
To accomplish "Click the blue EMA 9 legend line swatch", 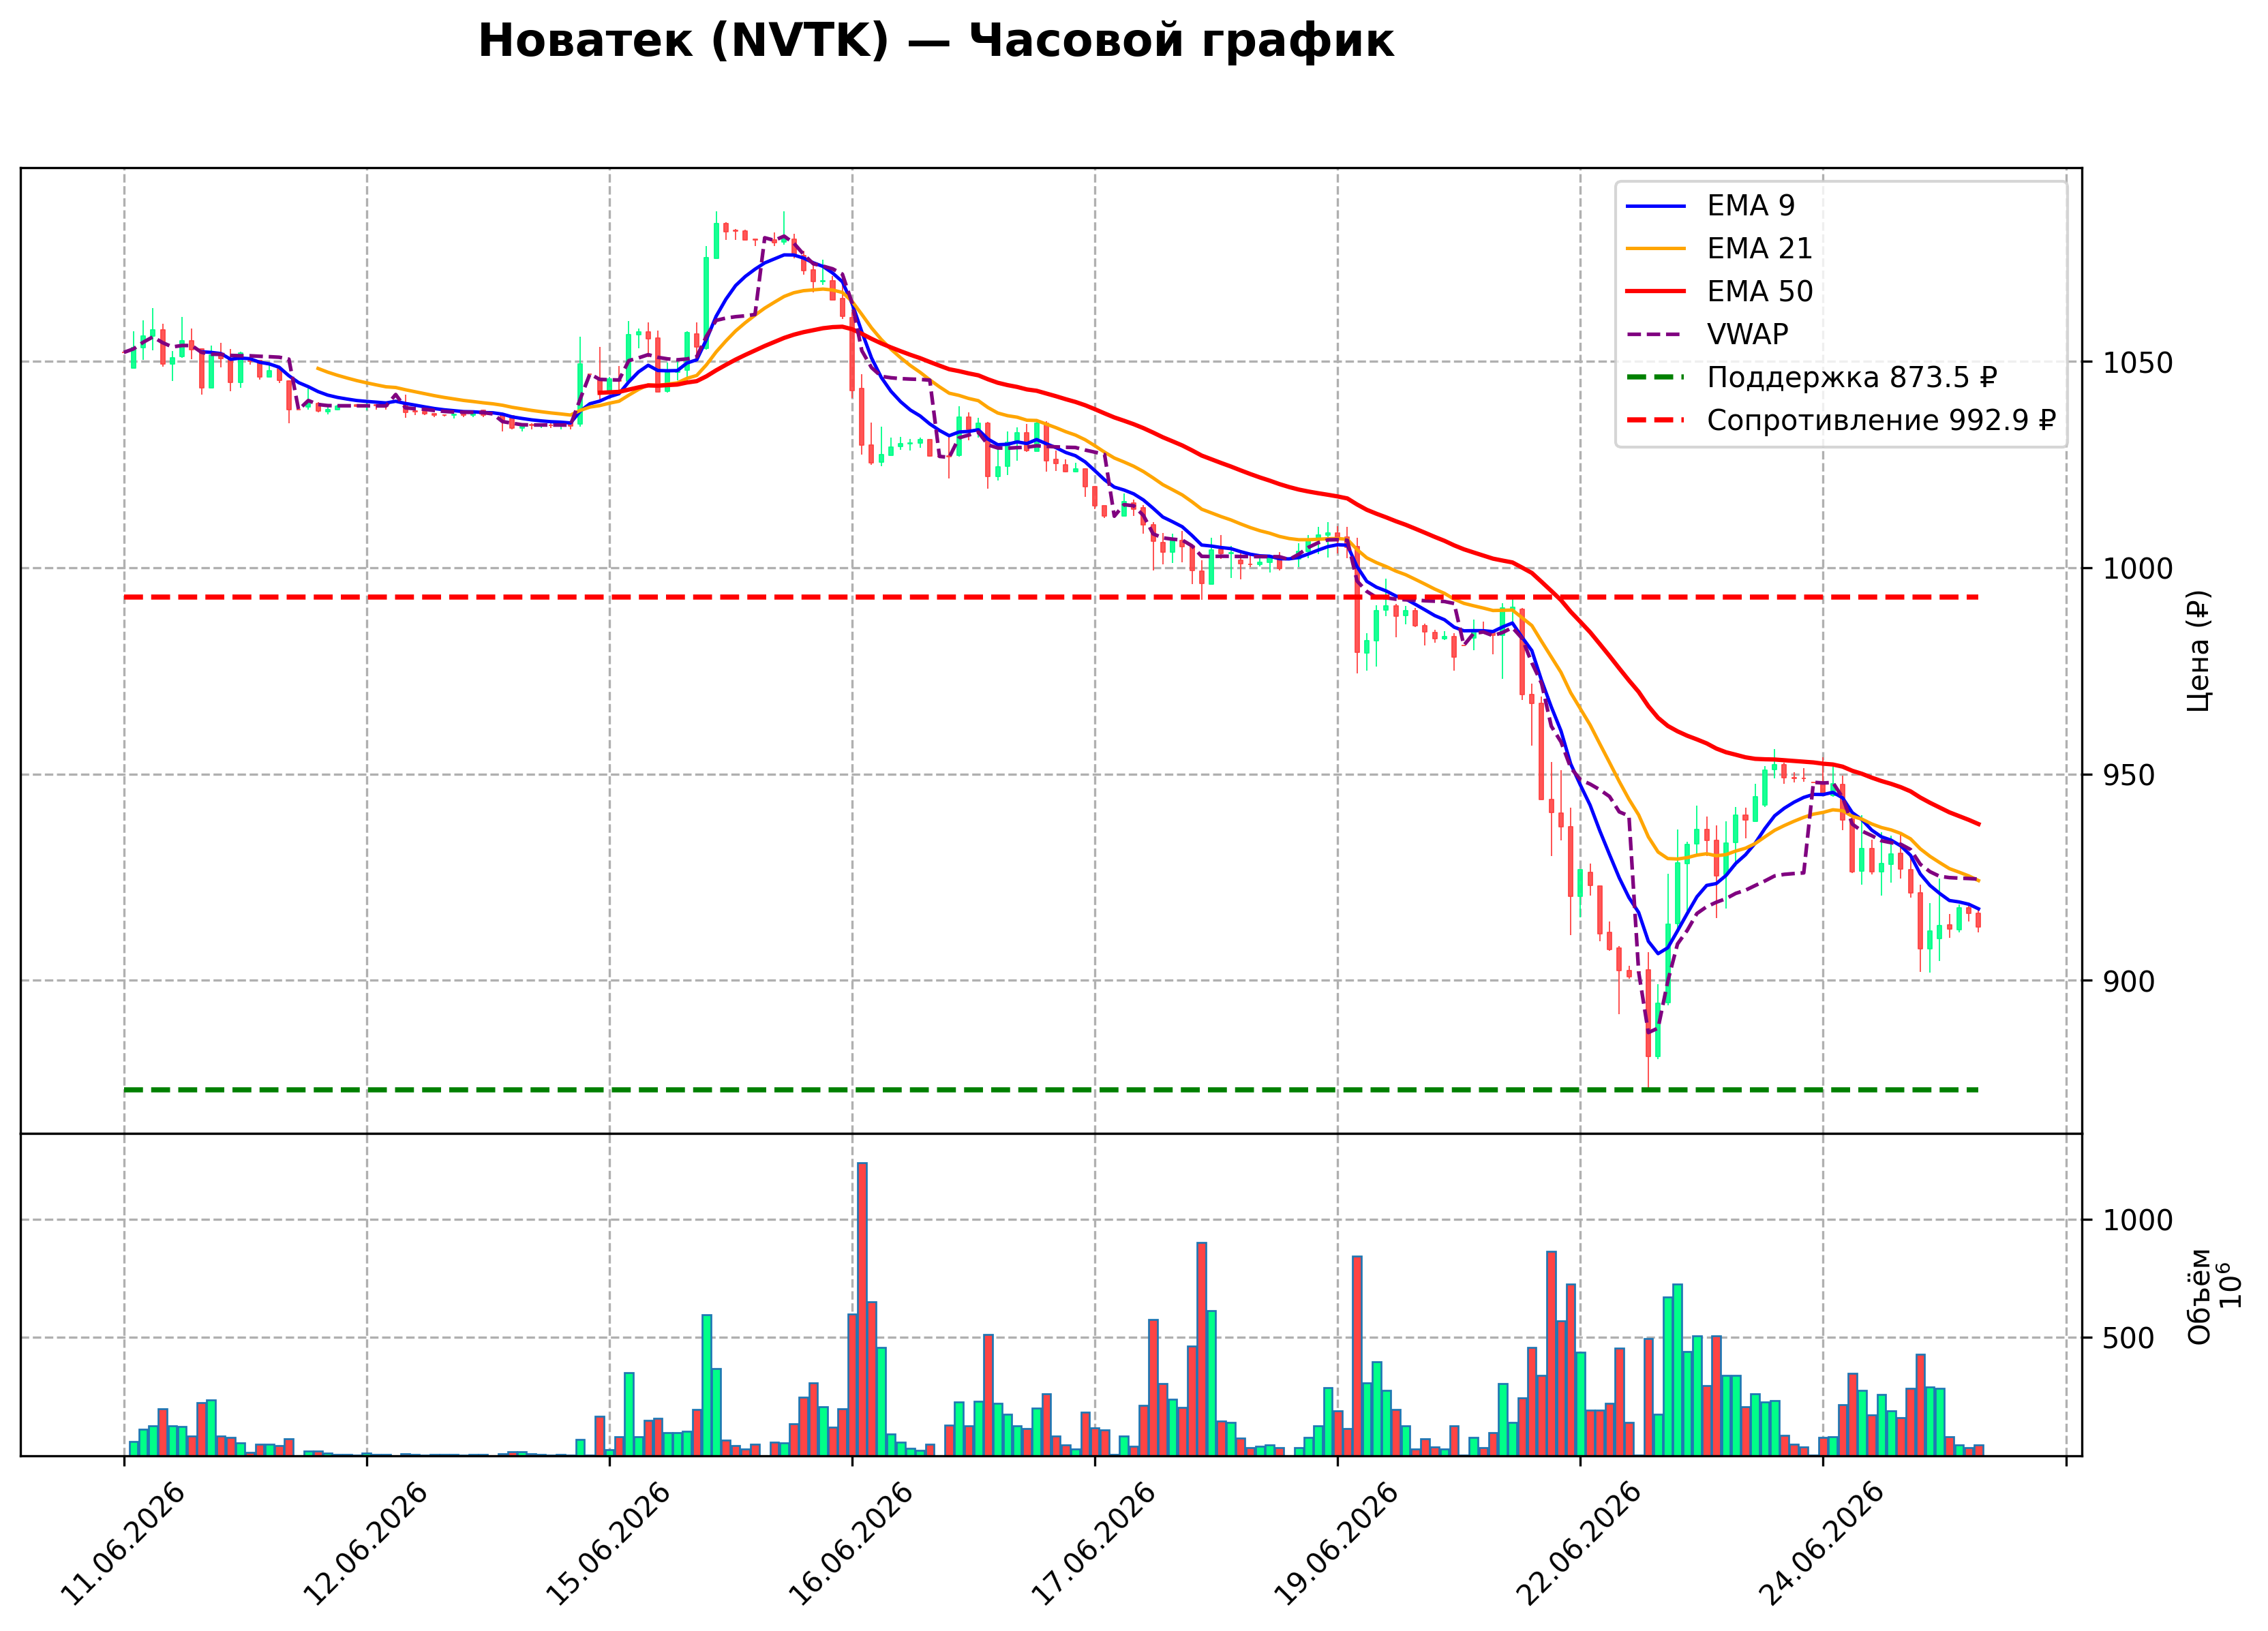I will tap(1656, 207).
